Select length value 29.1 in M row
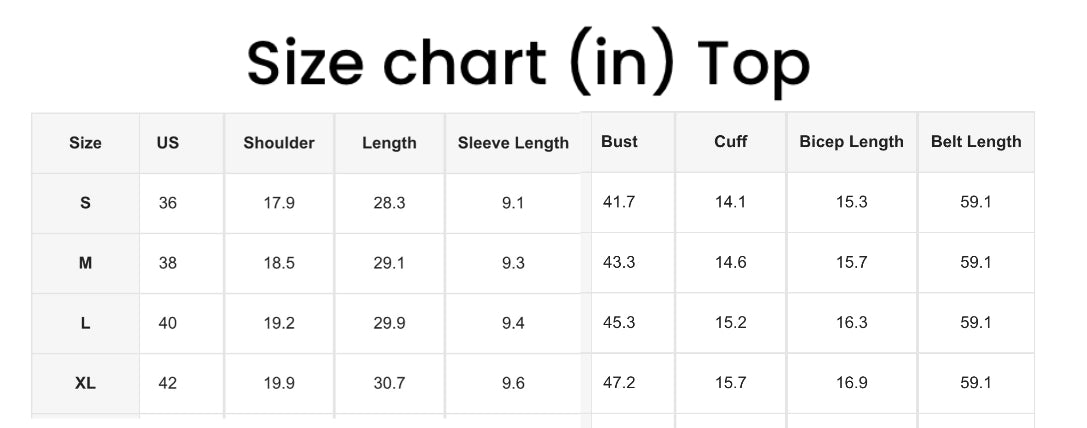 (x=389, y=263)
